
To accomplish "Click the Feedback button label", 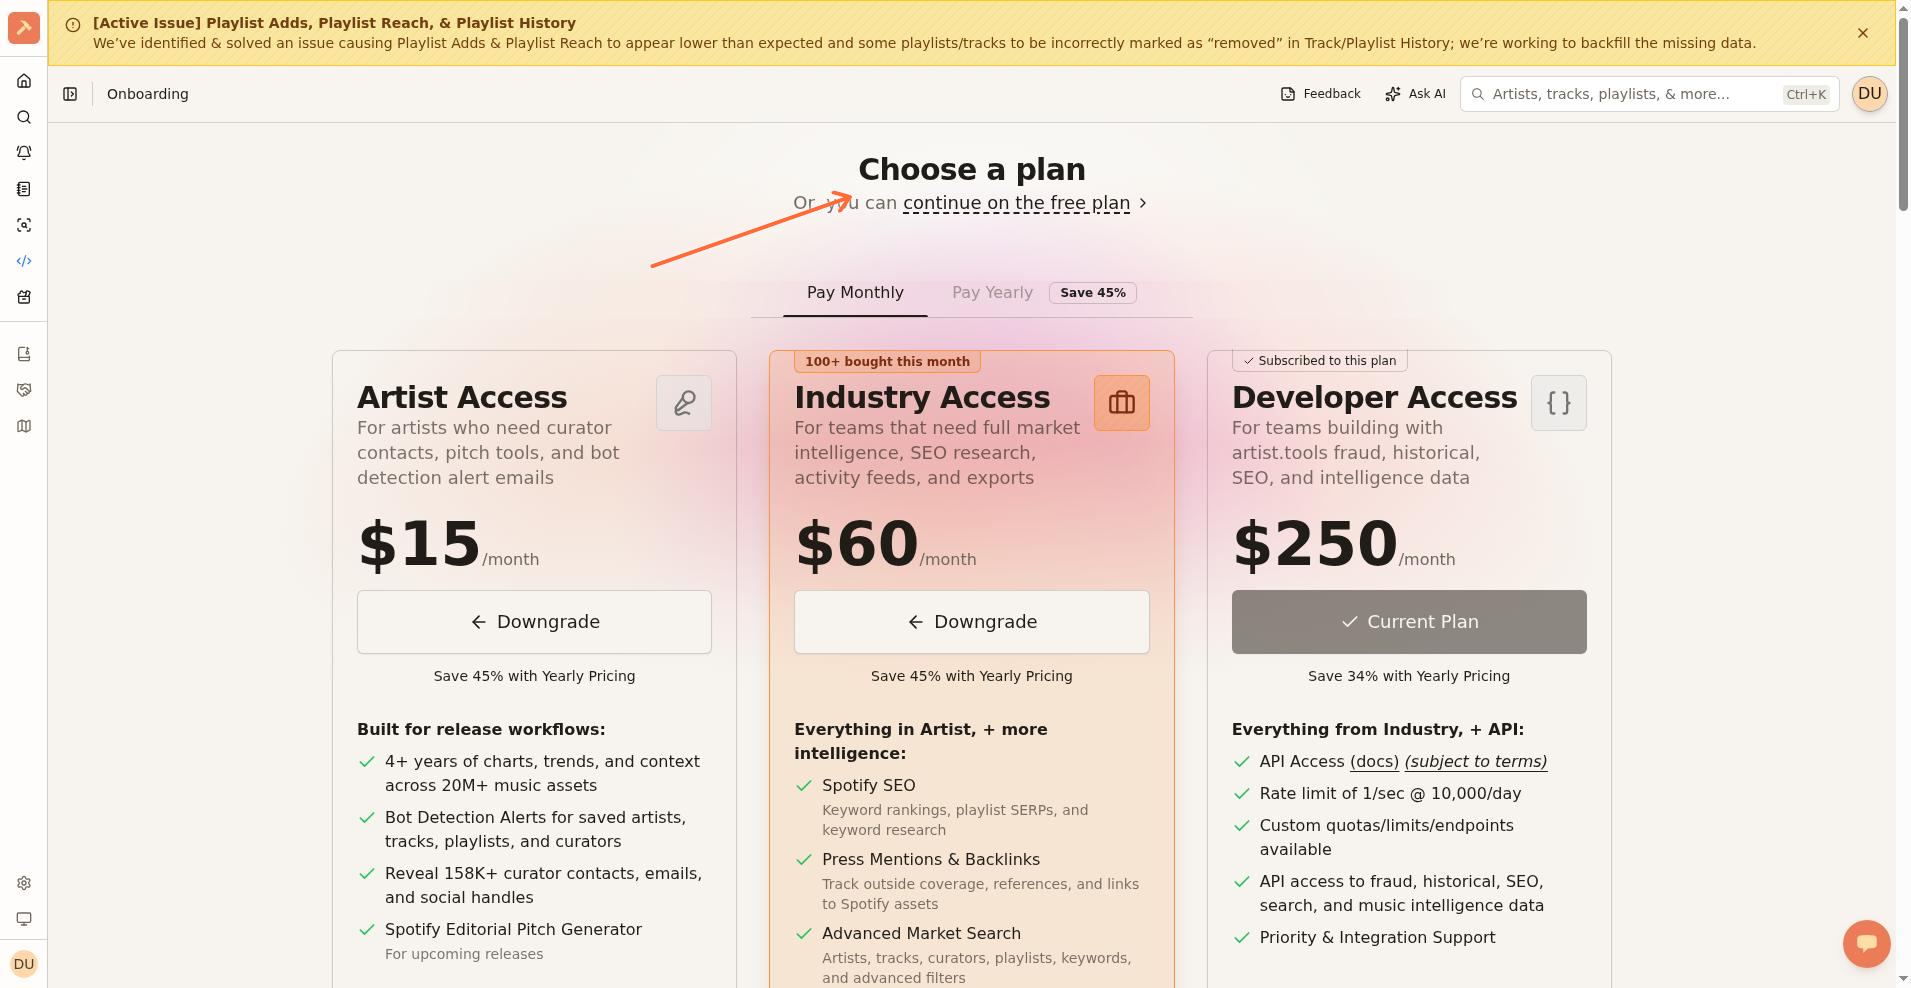I will coord(1332,94).
